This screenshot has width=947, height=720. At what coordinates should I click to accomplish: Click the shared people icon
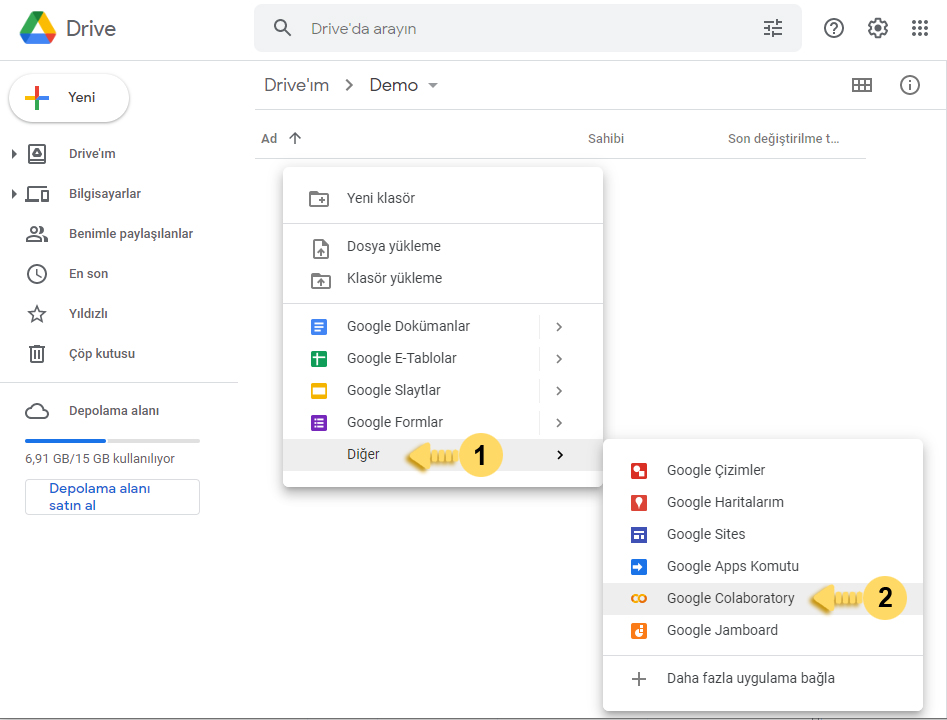pyautogui.click(x=37, y=234)
